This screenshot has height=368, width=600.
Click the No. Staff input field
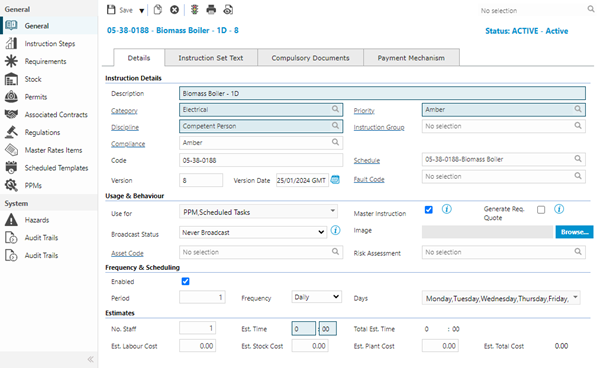click(x=197, y=328)
